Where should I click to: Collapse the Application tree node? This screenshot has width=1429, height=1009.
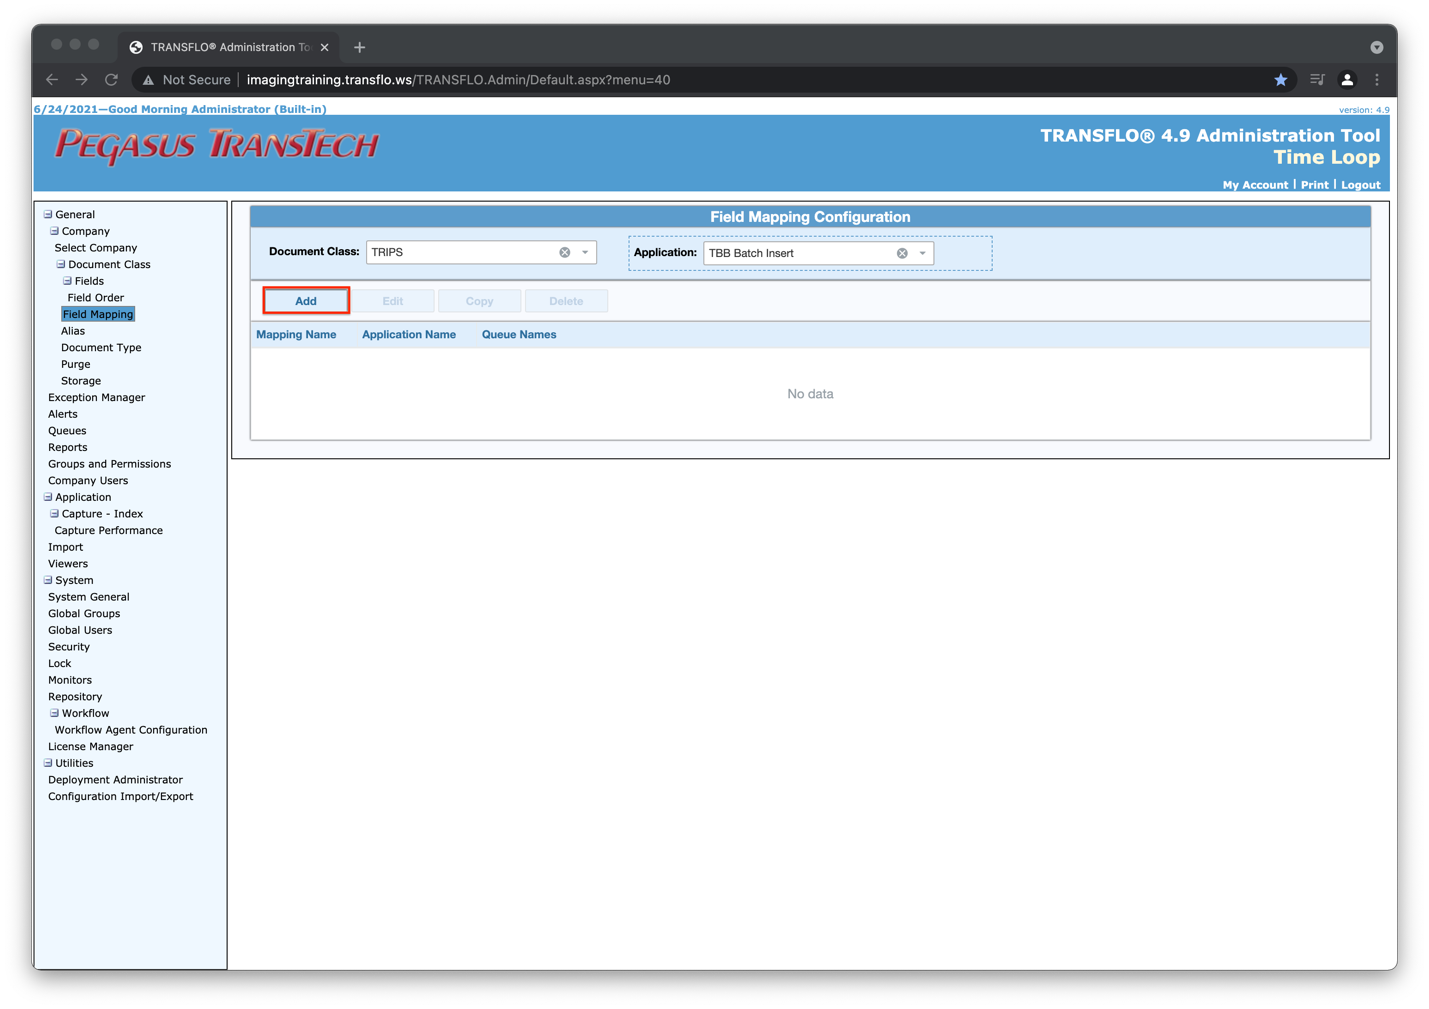tap(48, 497)
